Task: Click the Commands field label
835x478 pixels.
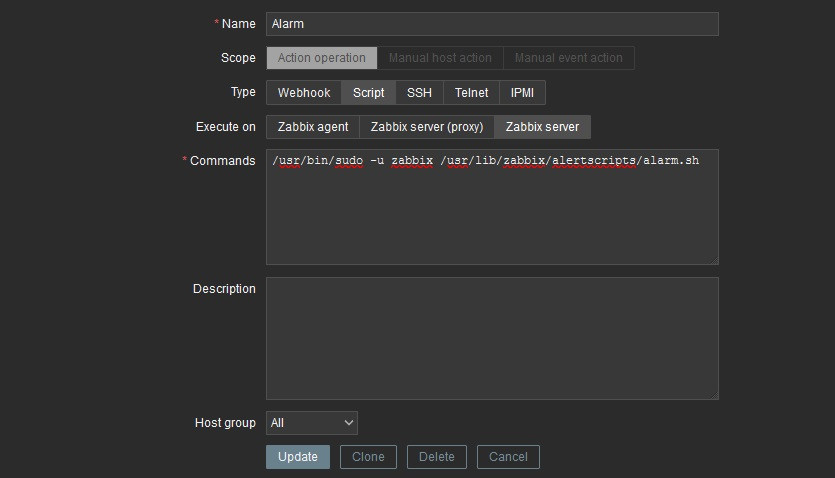Action: click(223, 161)
